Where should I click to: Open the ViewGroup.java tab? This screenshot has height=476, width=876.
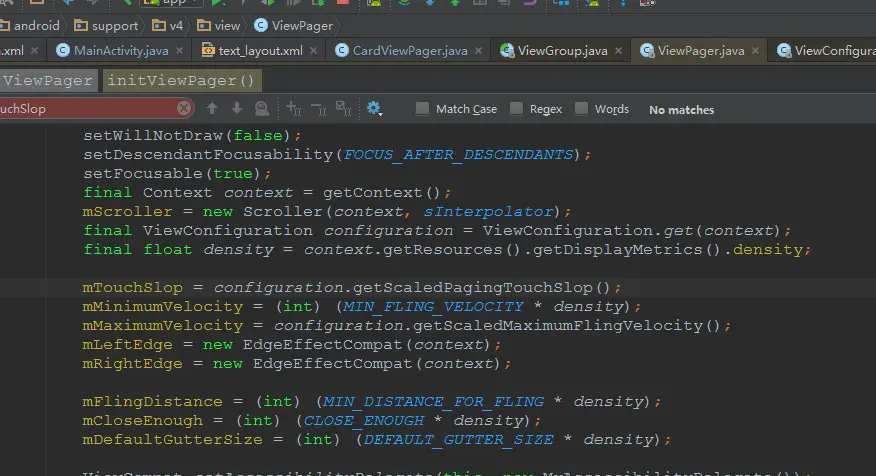pyautogui.click(x=562, y=51)
